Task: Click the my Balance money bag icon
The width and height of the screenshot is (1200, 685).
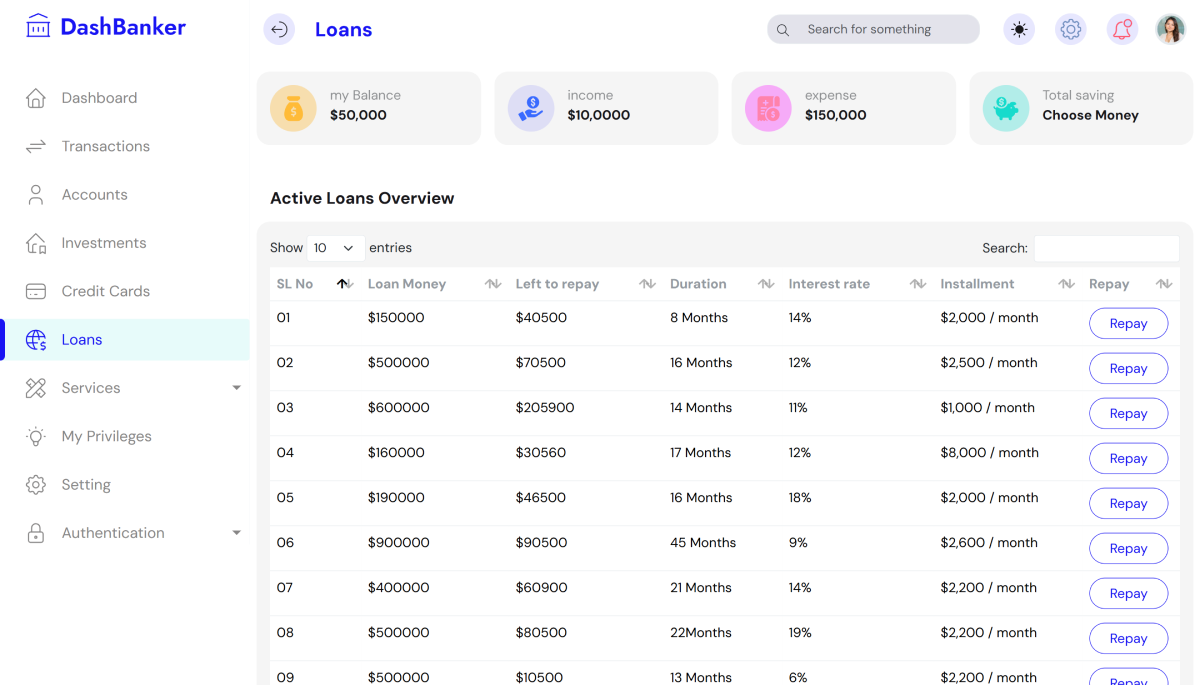Action: coord(293,108)
